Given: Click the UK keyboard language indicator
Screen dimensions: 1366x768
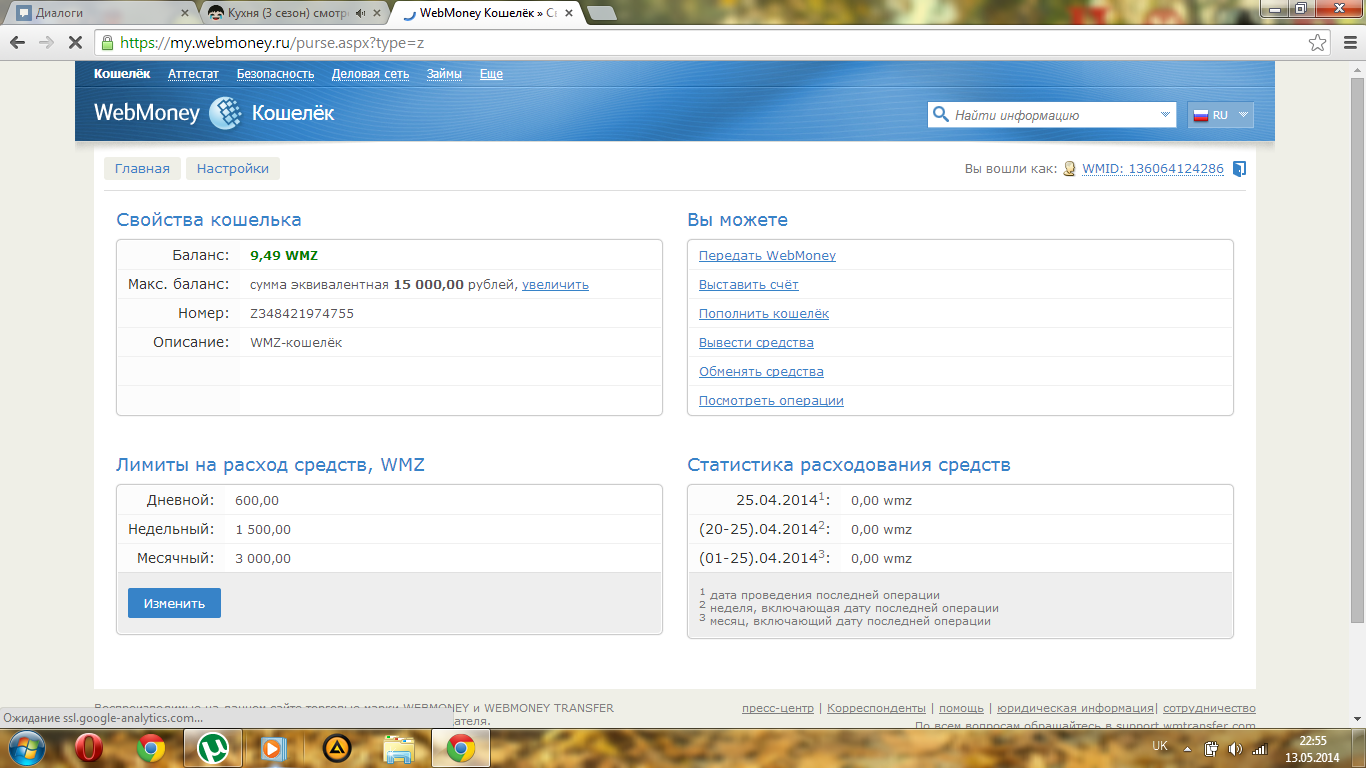Looking at the screenshot, I should [1160, 747].
